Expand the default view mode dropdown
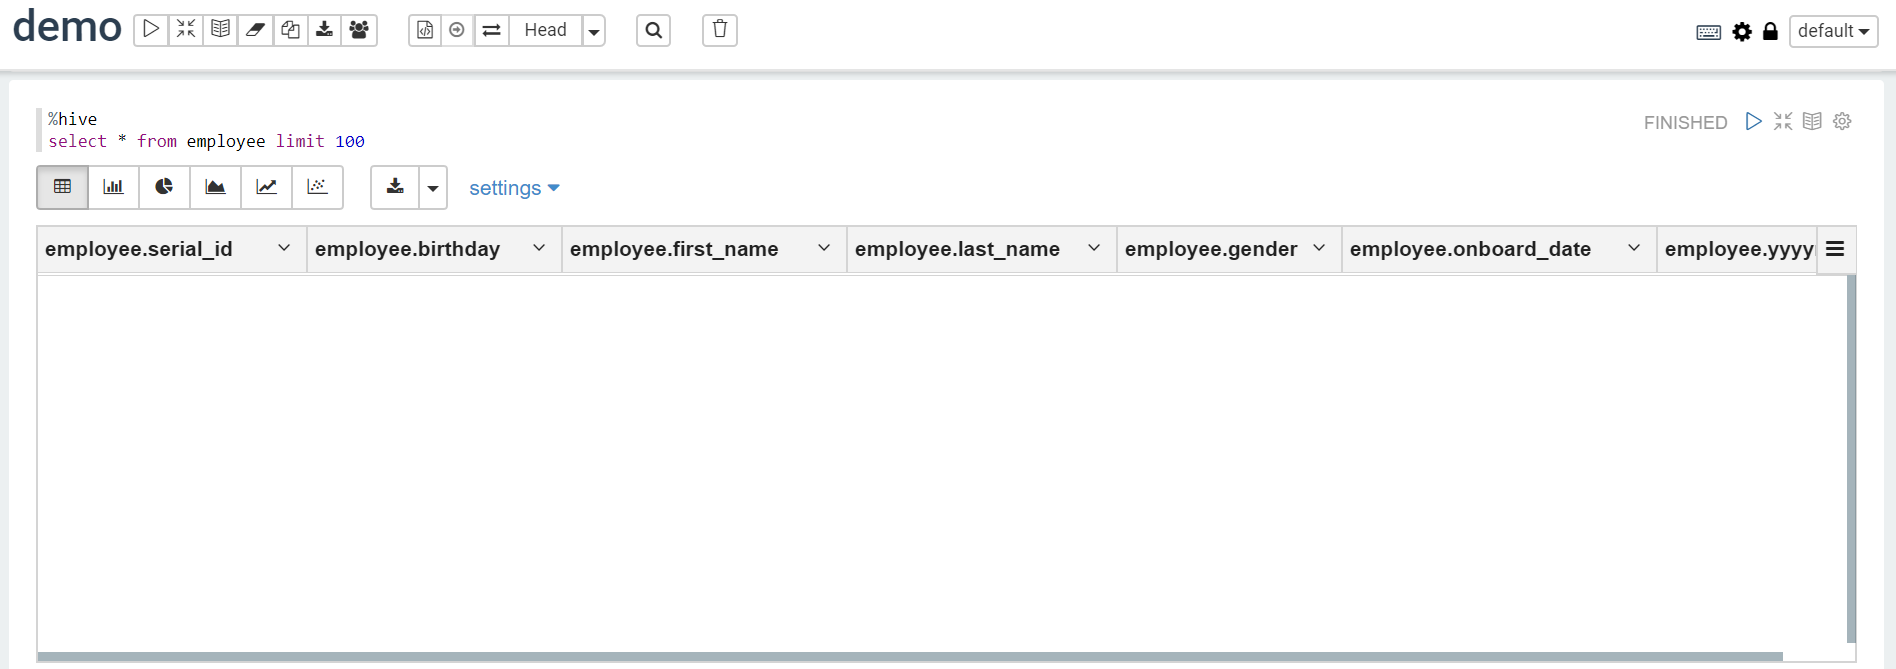 [x=1833, y=31]
